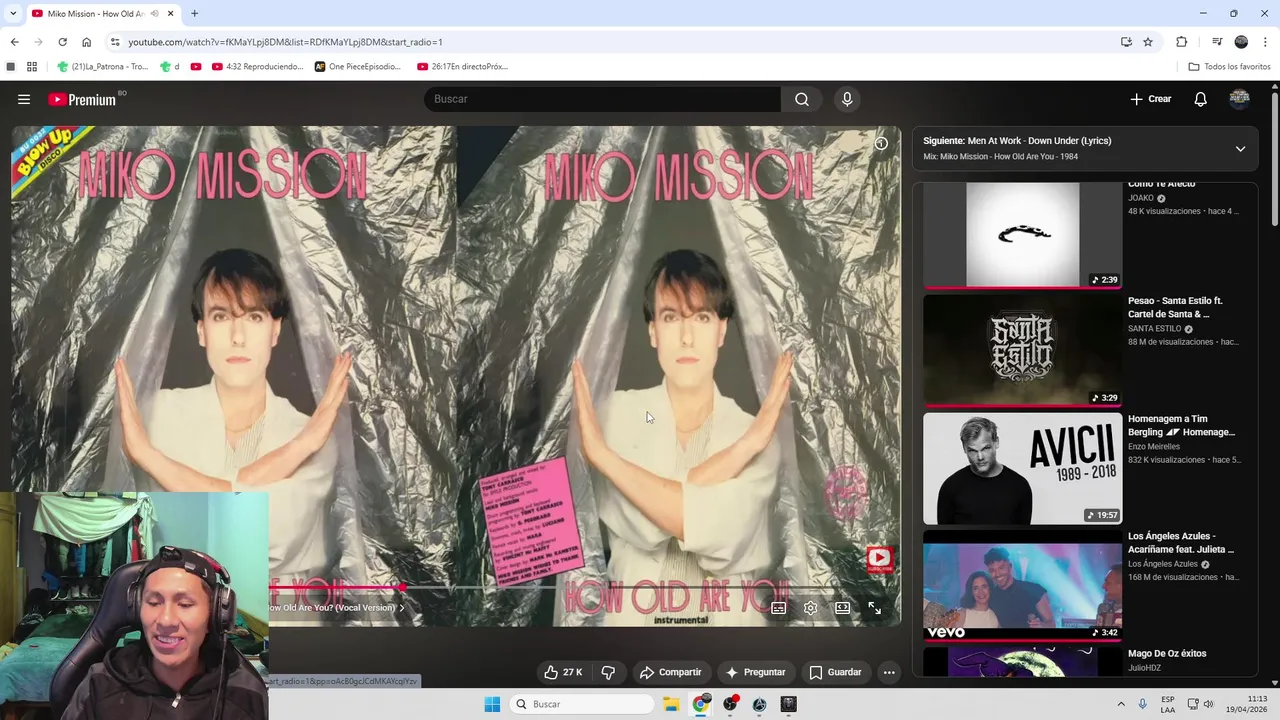Open the channel watermark on the video
Image resolution: width=1280 pixels, height=720 pixels.
(x=879, y=558)
